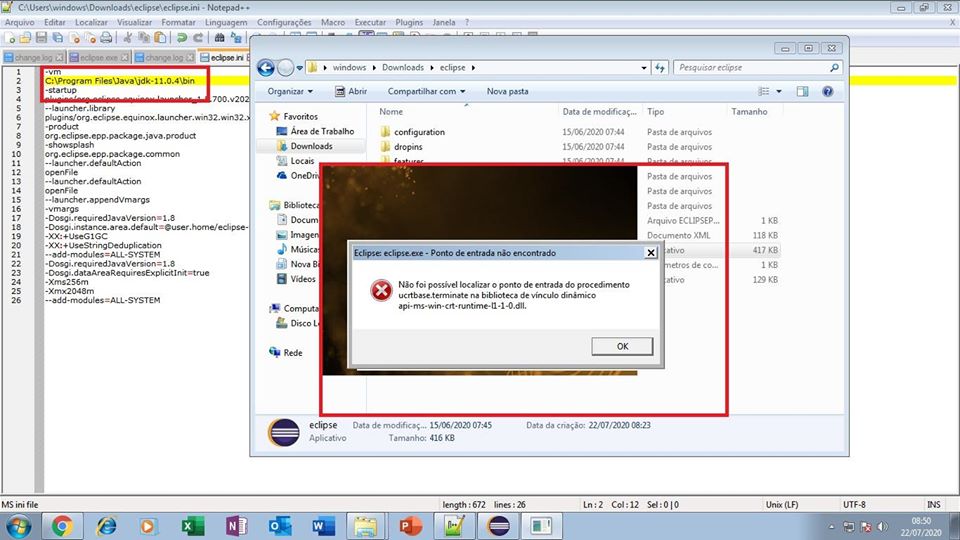This screenshot has width=960, height=540.
Task: Click OK in the error dialog
Action: pos(622,346)
